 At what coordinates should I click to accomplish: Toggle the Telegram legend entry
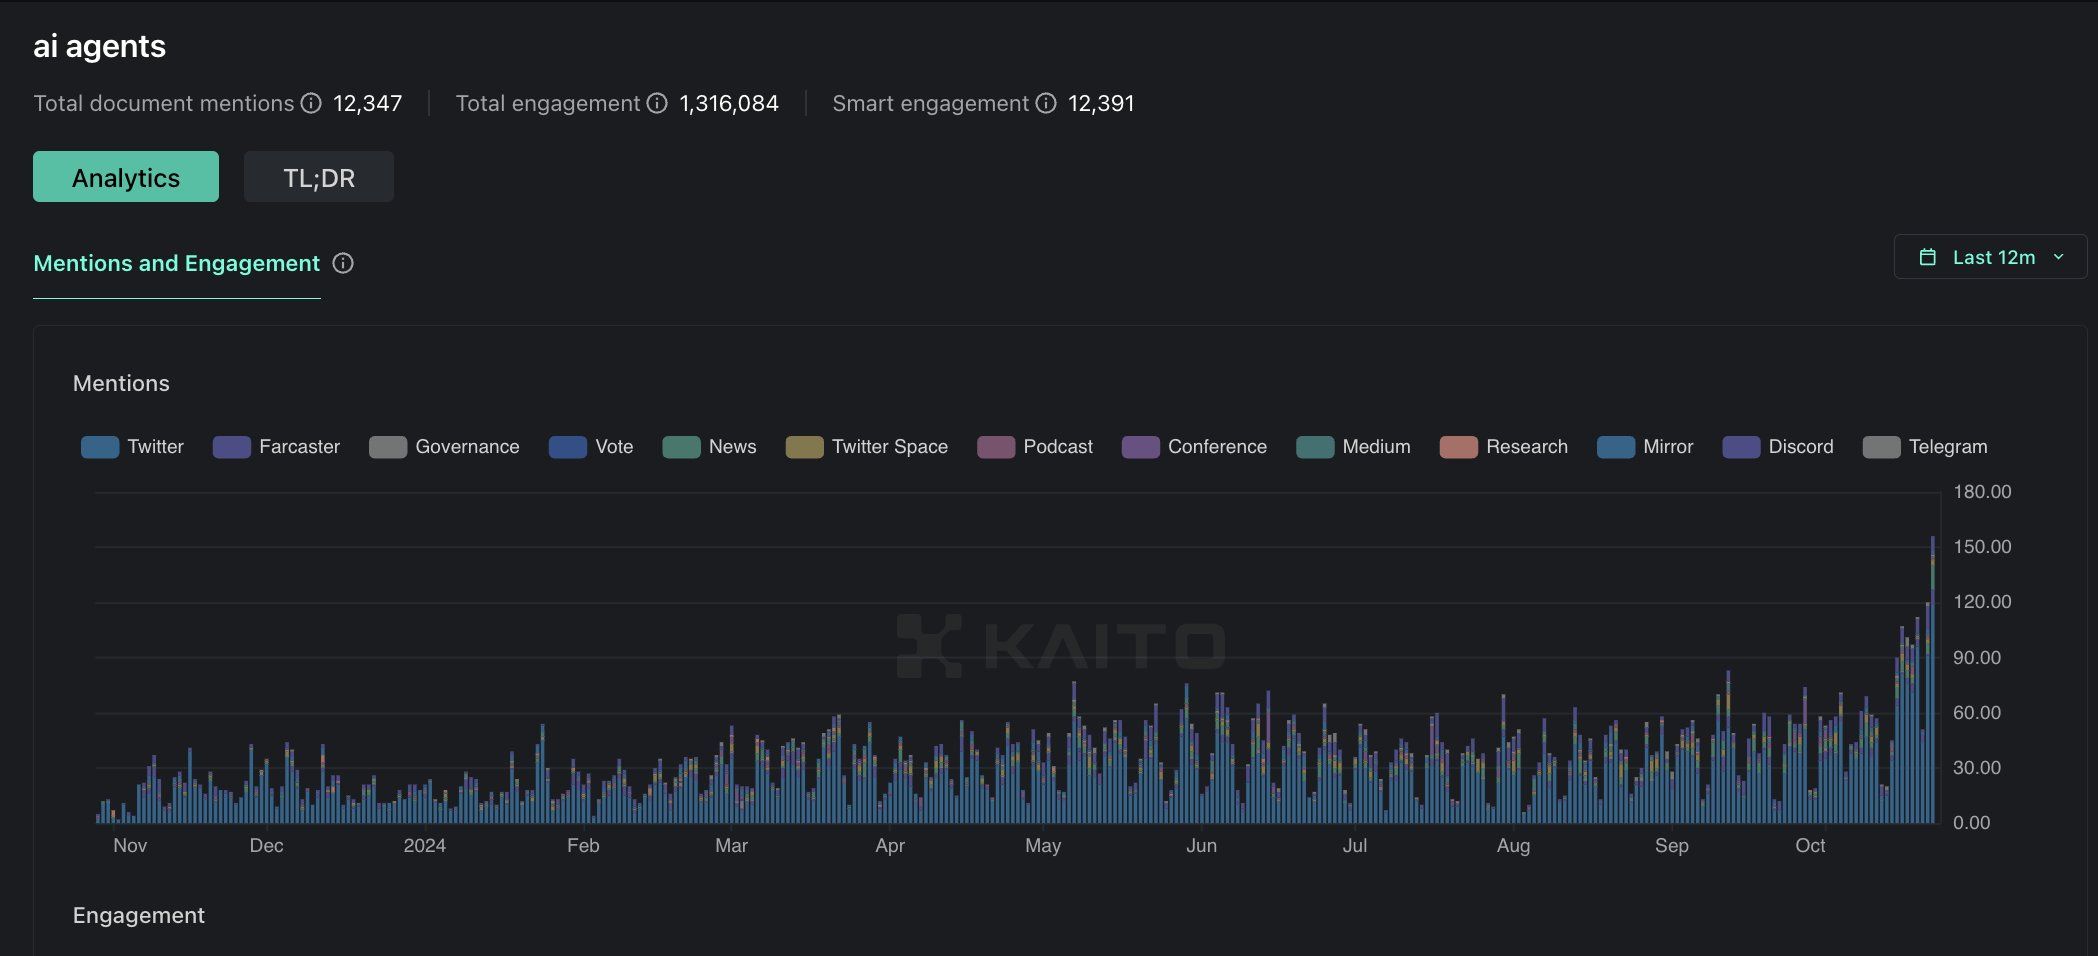point(1925,447)
